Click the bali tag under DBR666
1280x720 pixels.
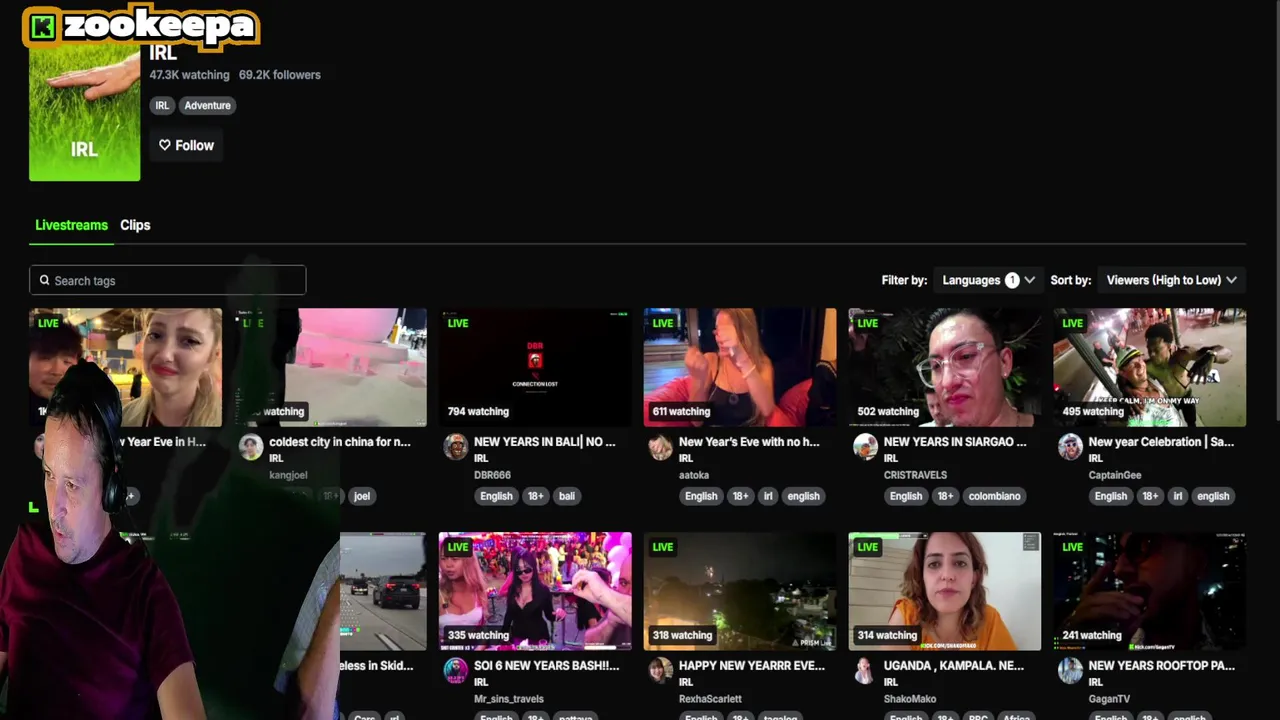click(x=567, y=496)
